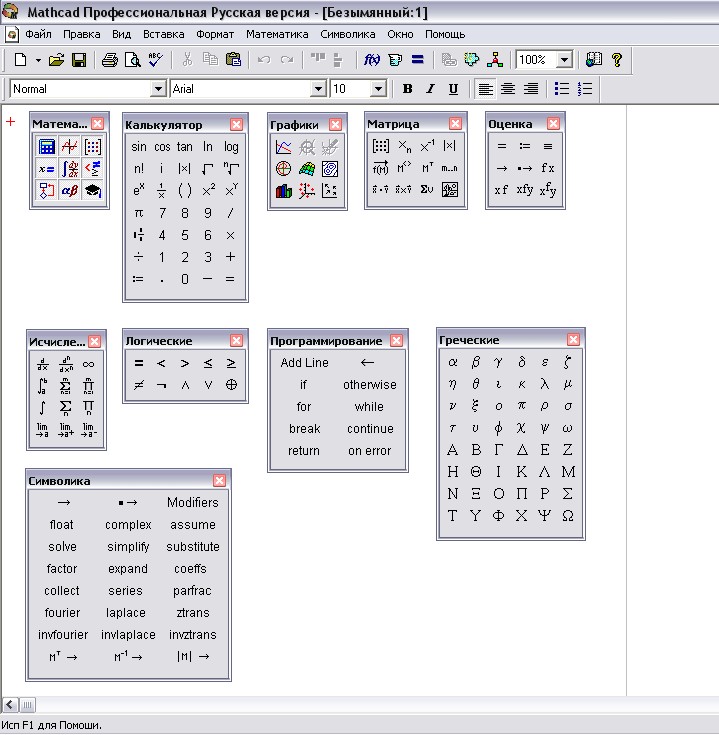
Task: Click matrix inverse x⁻¹ in Матрица palette
Action: coord(427,146)
